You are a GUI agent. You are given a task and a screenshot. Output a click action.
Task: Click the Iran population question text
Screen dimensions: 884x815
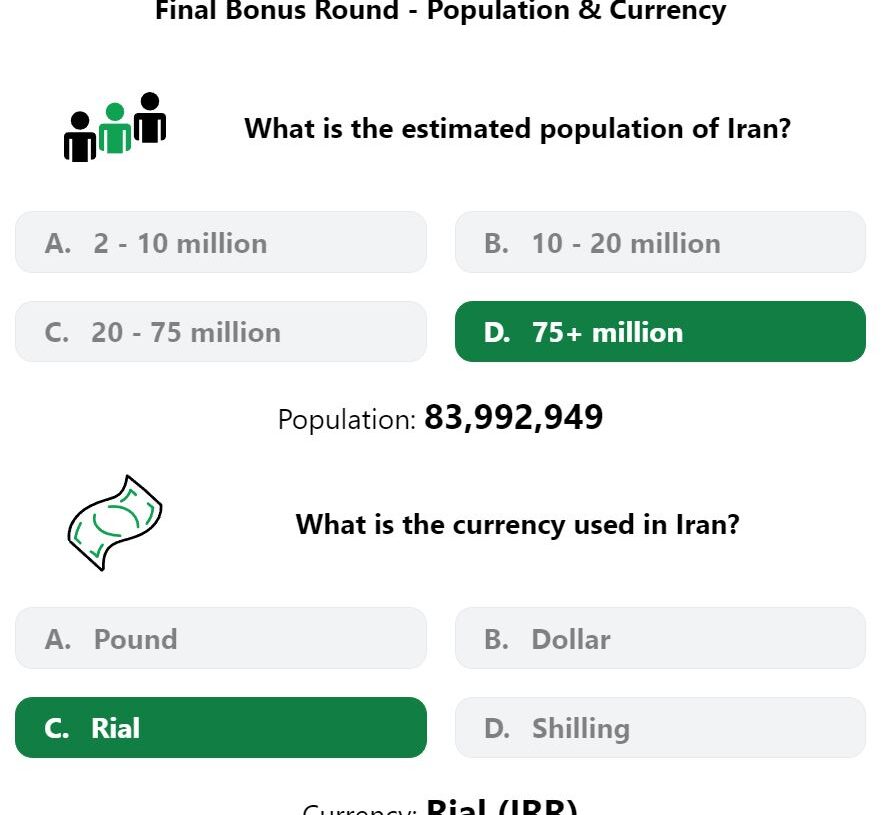(518, 129)
